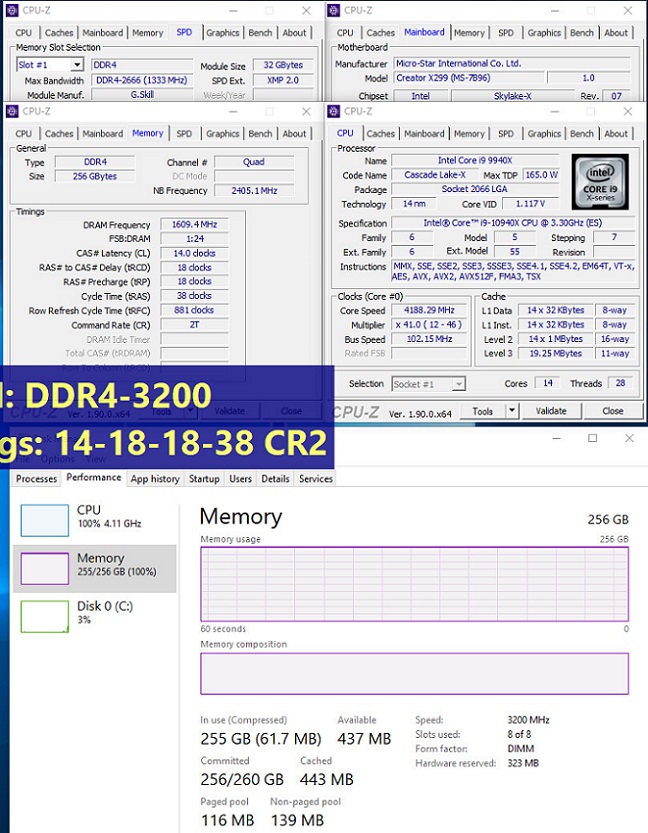Open the App history tab
The image size is (648, 833).
point(155,479)
